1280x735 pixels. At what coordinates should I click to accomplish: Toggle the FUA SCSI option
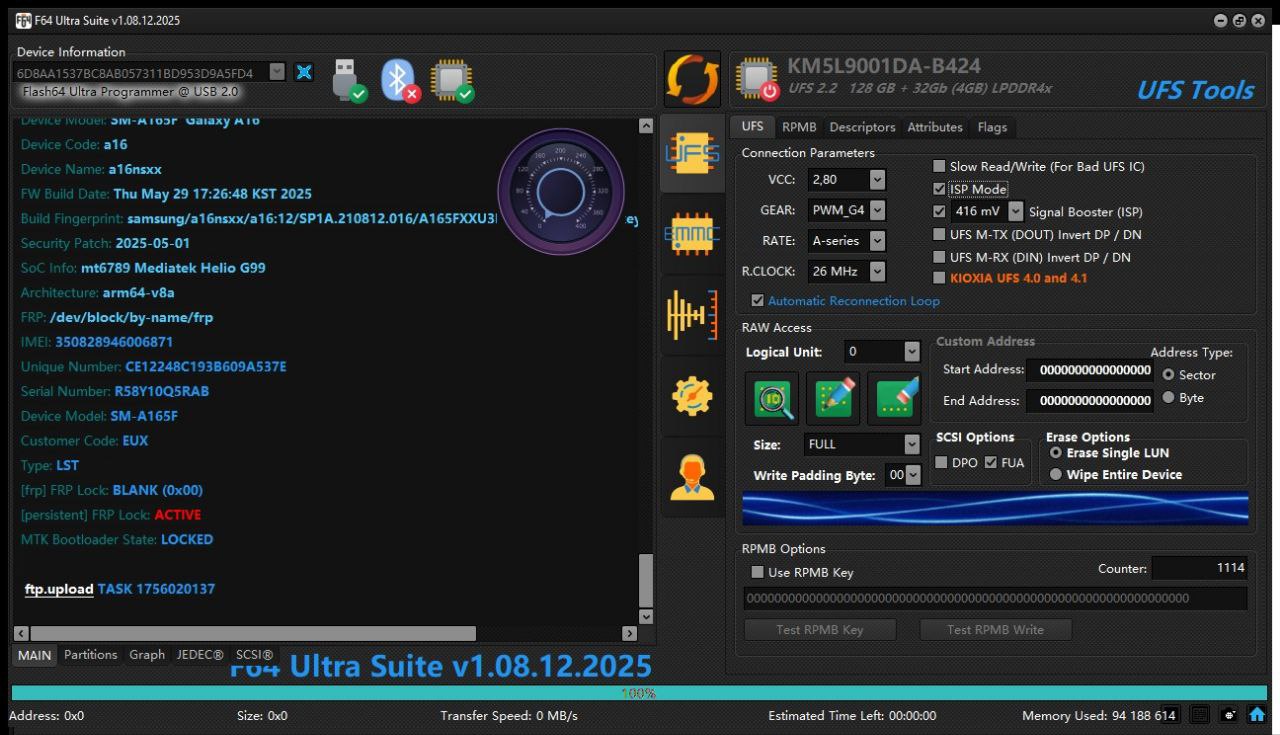pyautogui.click(x=991, y=462)
